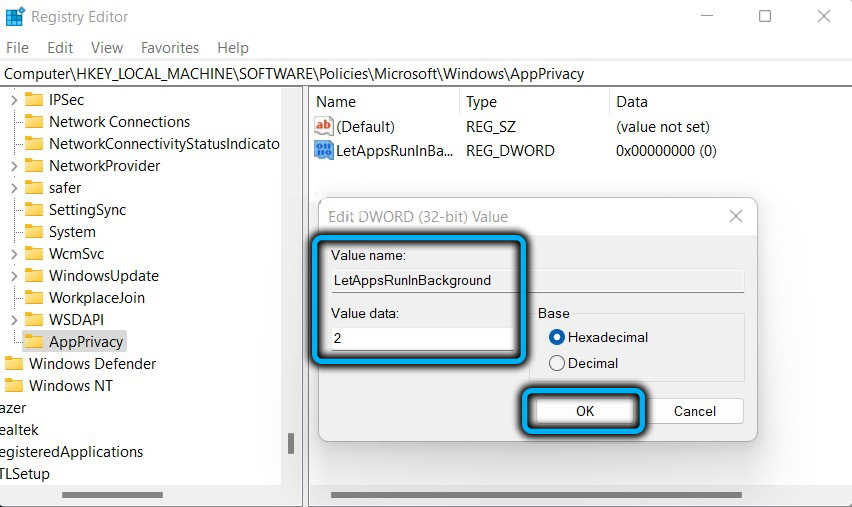The width and height of the screenshot is (852, 507).
Task: Click the Windows Defender folder icon
Action: pyautogui.click(x=14, y=364)
